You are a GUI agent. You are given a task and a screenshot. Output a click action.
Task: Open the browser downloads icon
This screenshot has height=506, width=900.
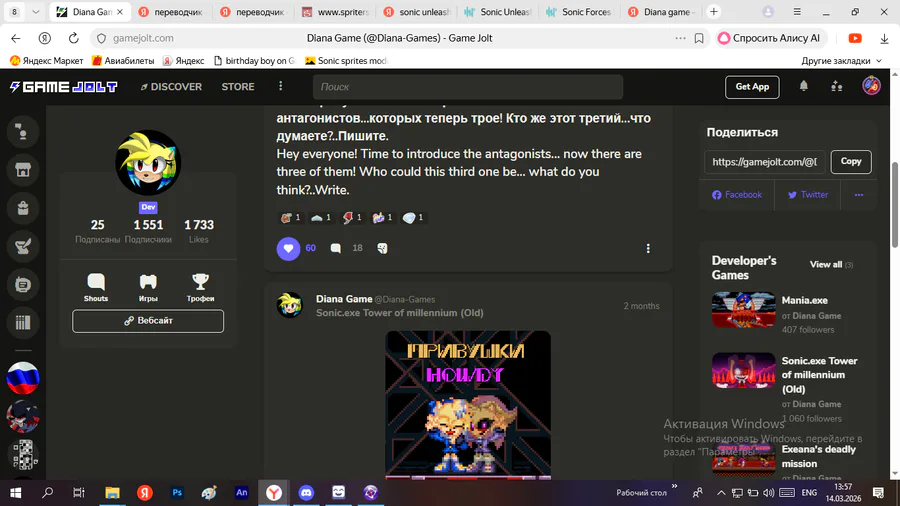click(884, 38)
